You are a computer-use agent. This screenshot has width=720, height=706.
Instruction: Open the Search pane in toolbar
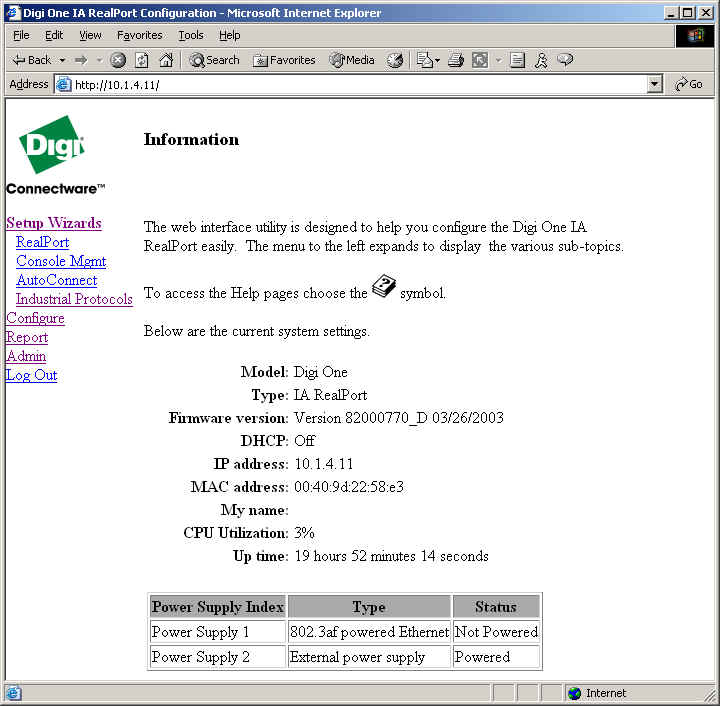click(214, 60)
